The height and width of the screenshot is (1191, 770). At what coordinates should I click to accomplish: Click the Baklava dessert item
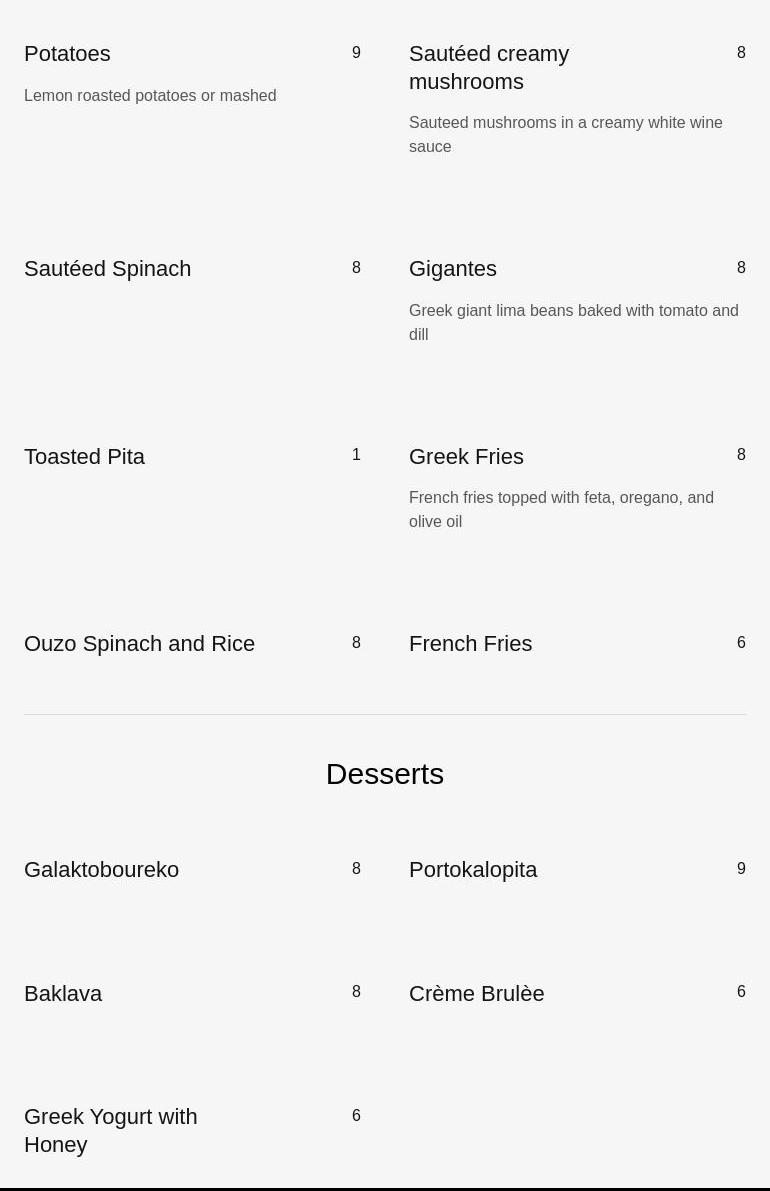click(63, 994)
